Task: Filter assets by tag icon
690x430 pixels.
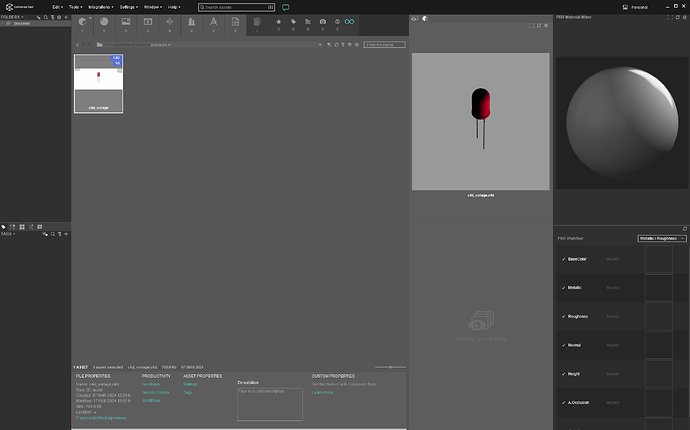Action: (x=293, y=22)
